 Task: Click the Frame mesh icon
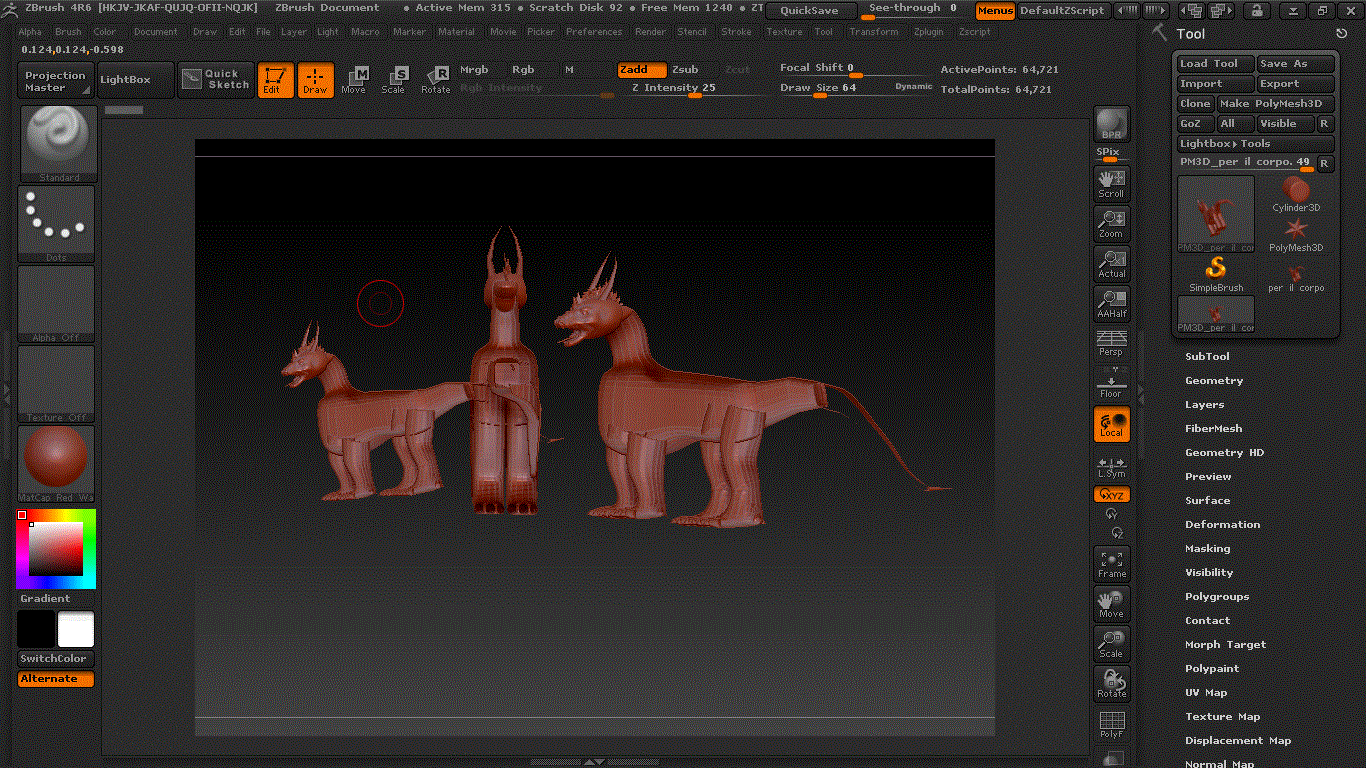(x=1112, y=563)
